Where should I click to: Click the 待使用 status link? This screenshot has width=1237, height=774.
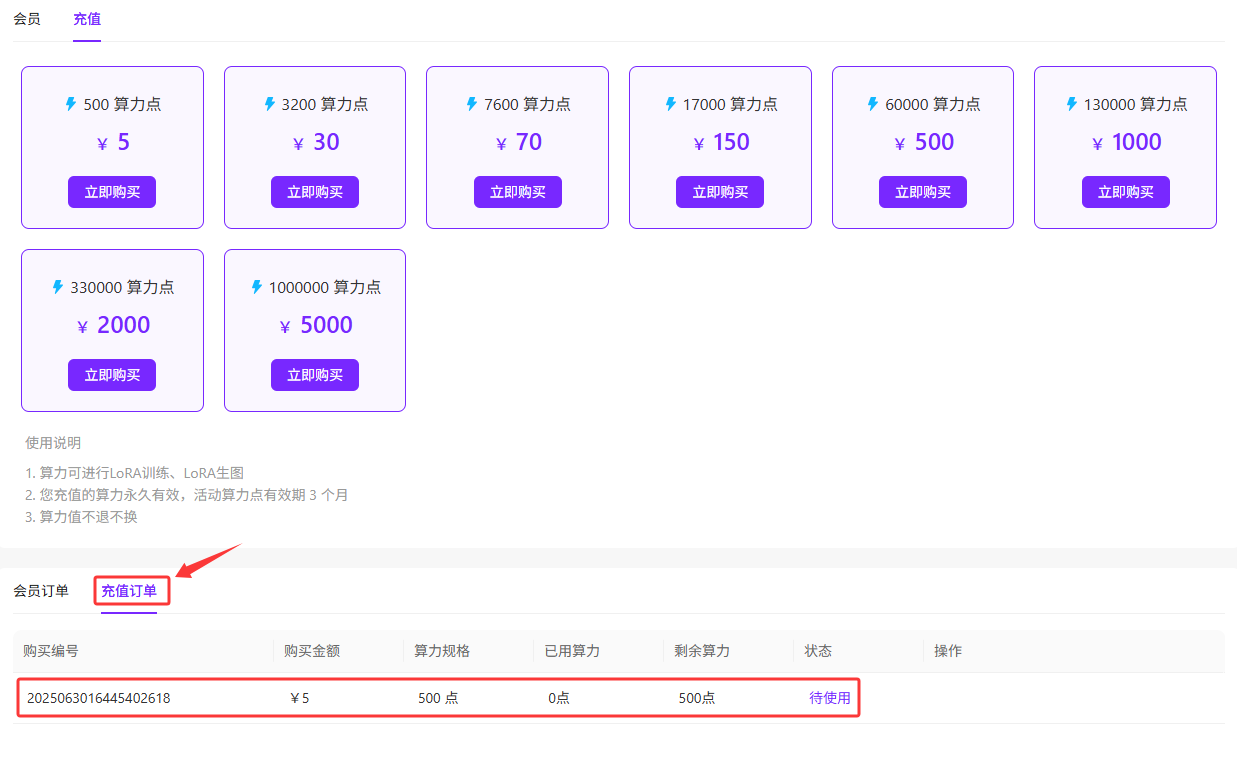829,698
